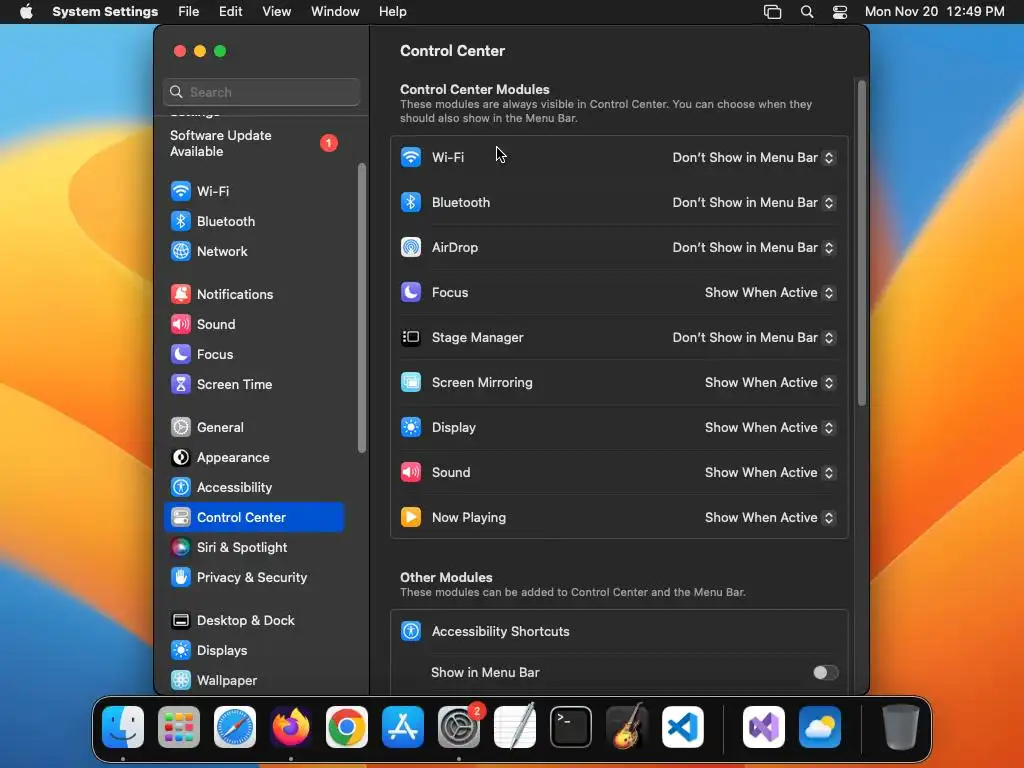
Task: Open Bluetooth in the sidebar
Action: click(x=253, y=221)
